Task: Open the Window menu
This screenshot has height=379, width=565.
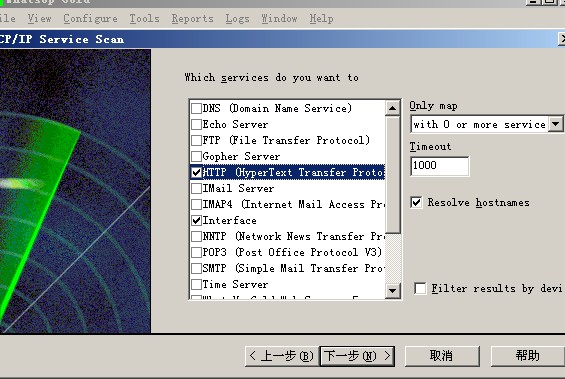Action: [x=279, y=18]
